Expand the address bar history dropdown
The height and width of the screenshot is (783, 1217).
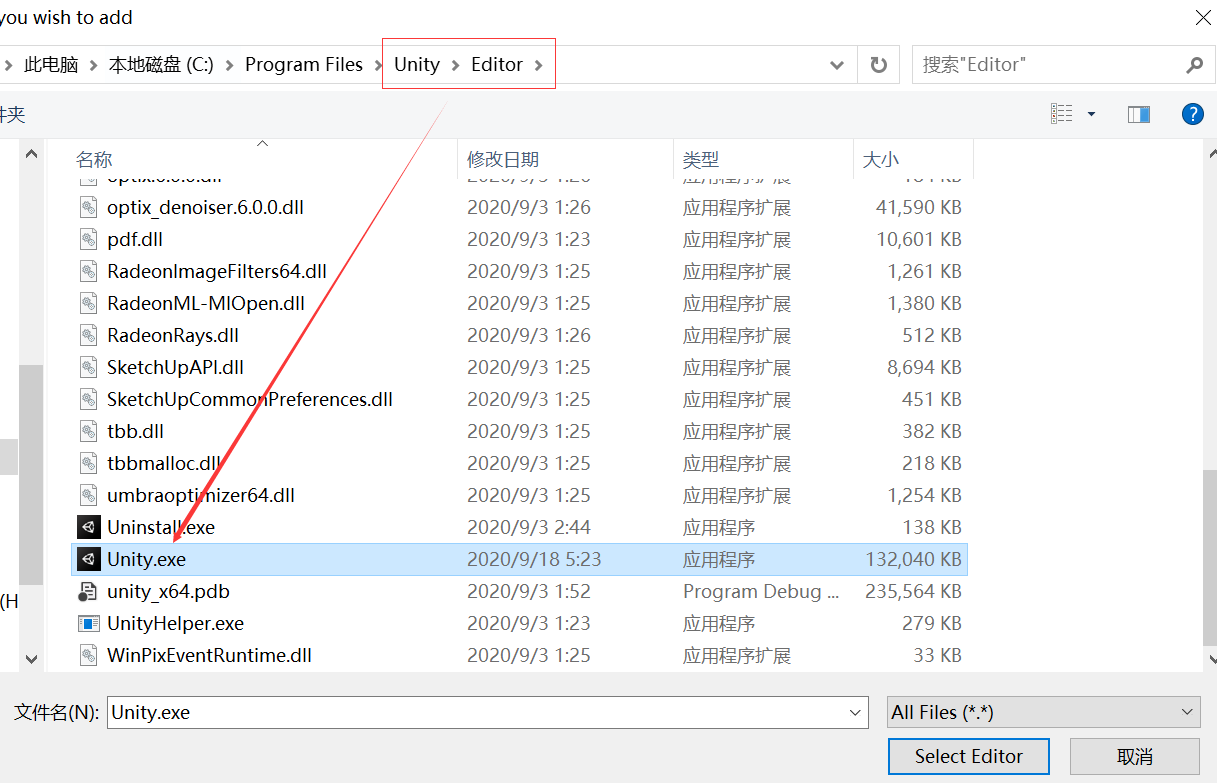pos(837,65)
